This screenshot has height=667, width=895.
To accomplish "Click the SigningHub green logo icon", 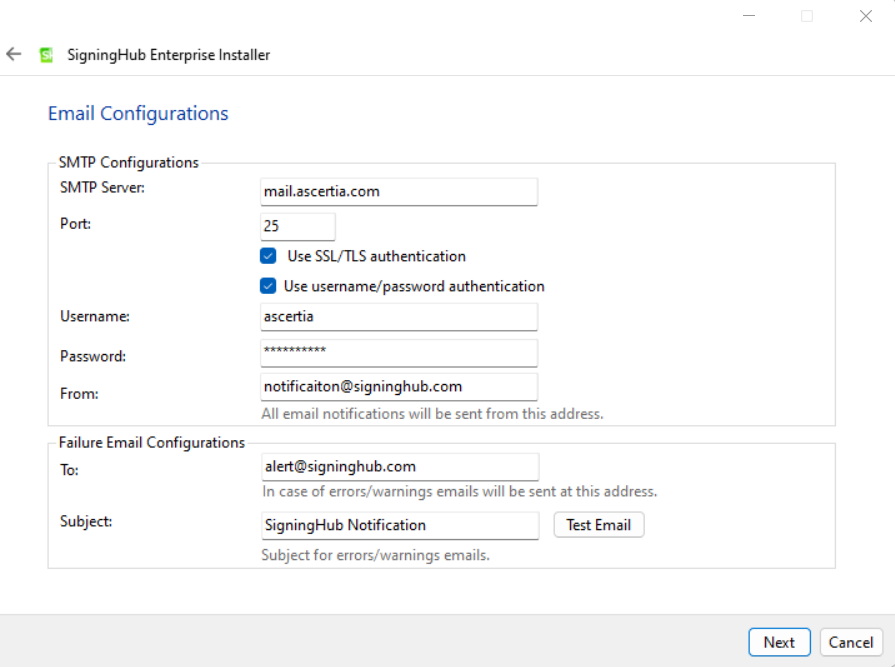I will (46, 55).
